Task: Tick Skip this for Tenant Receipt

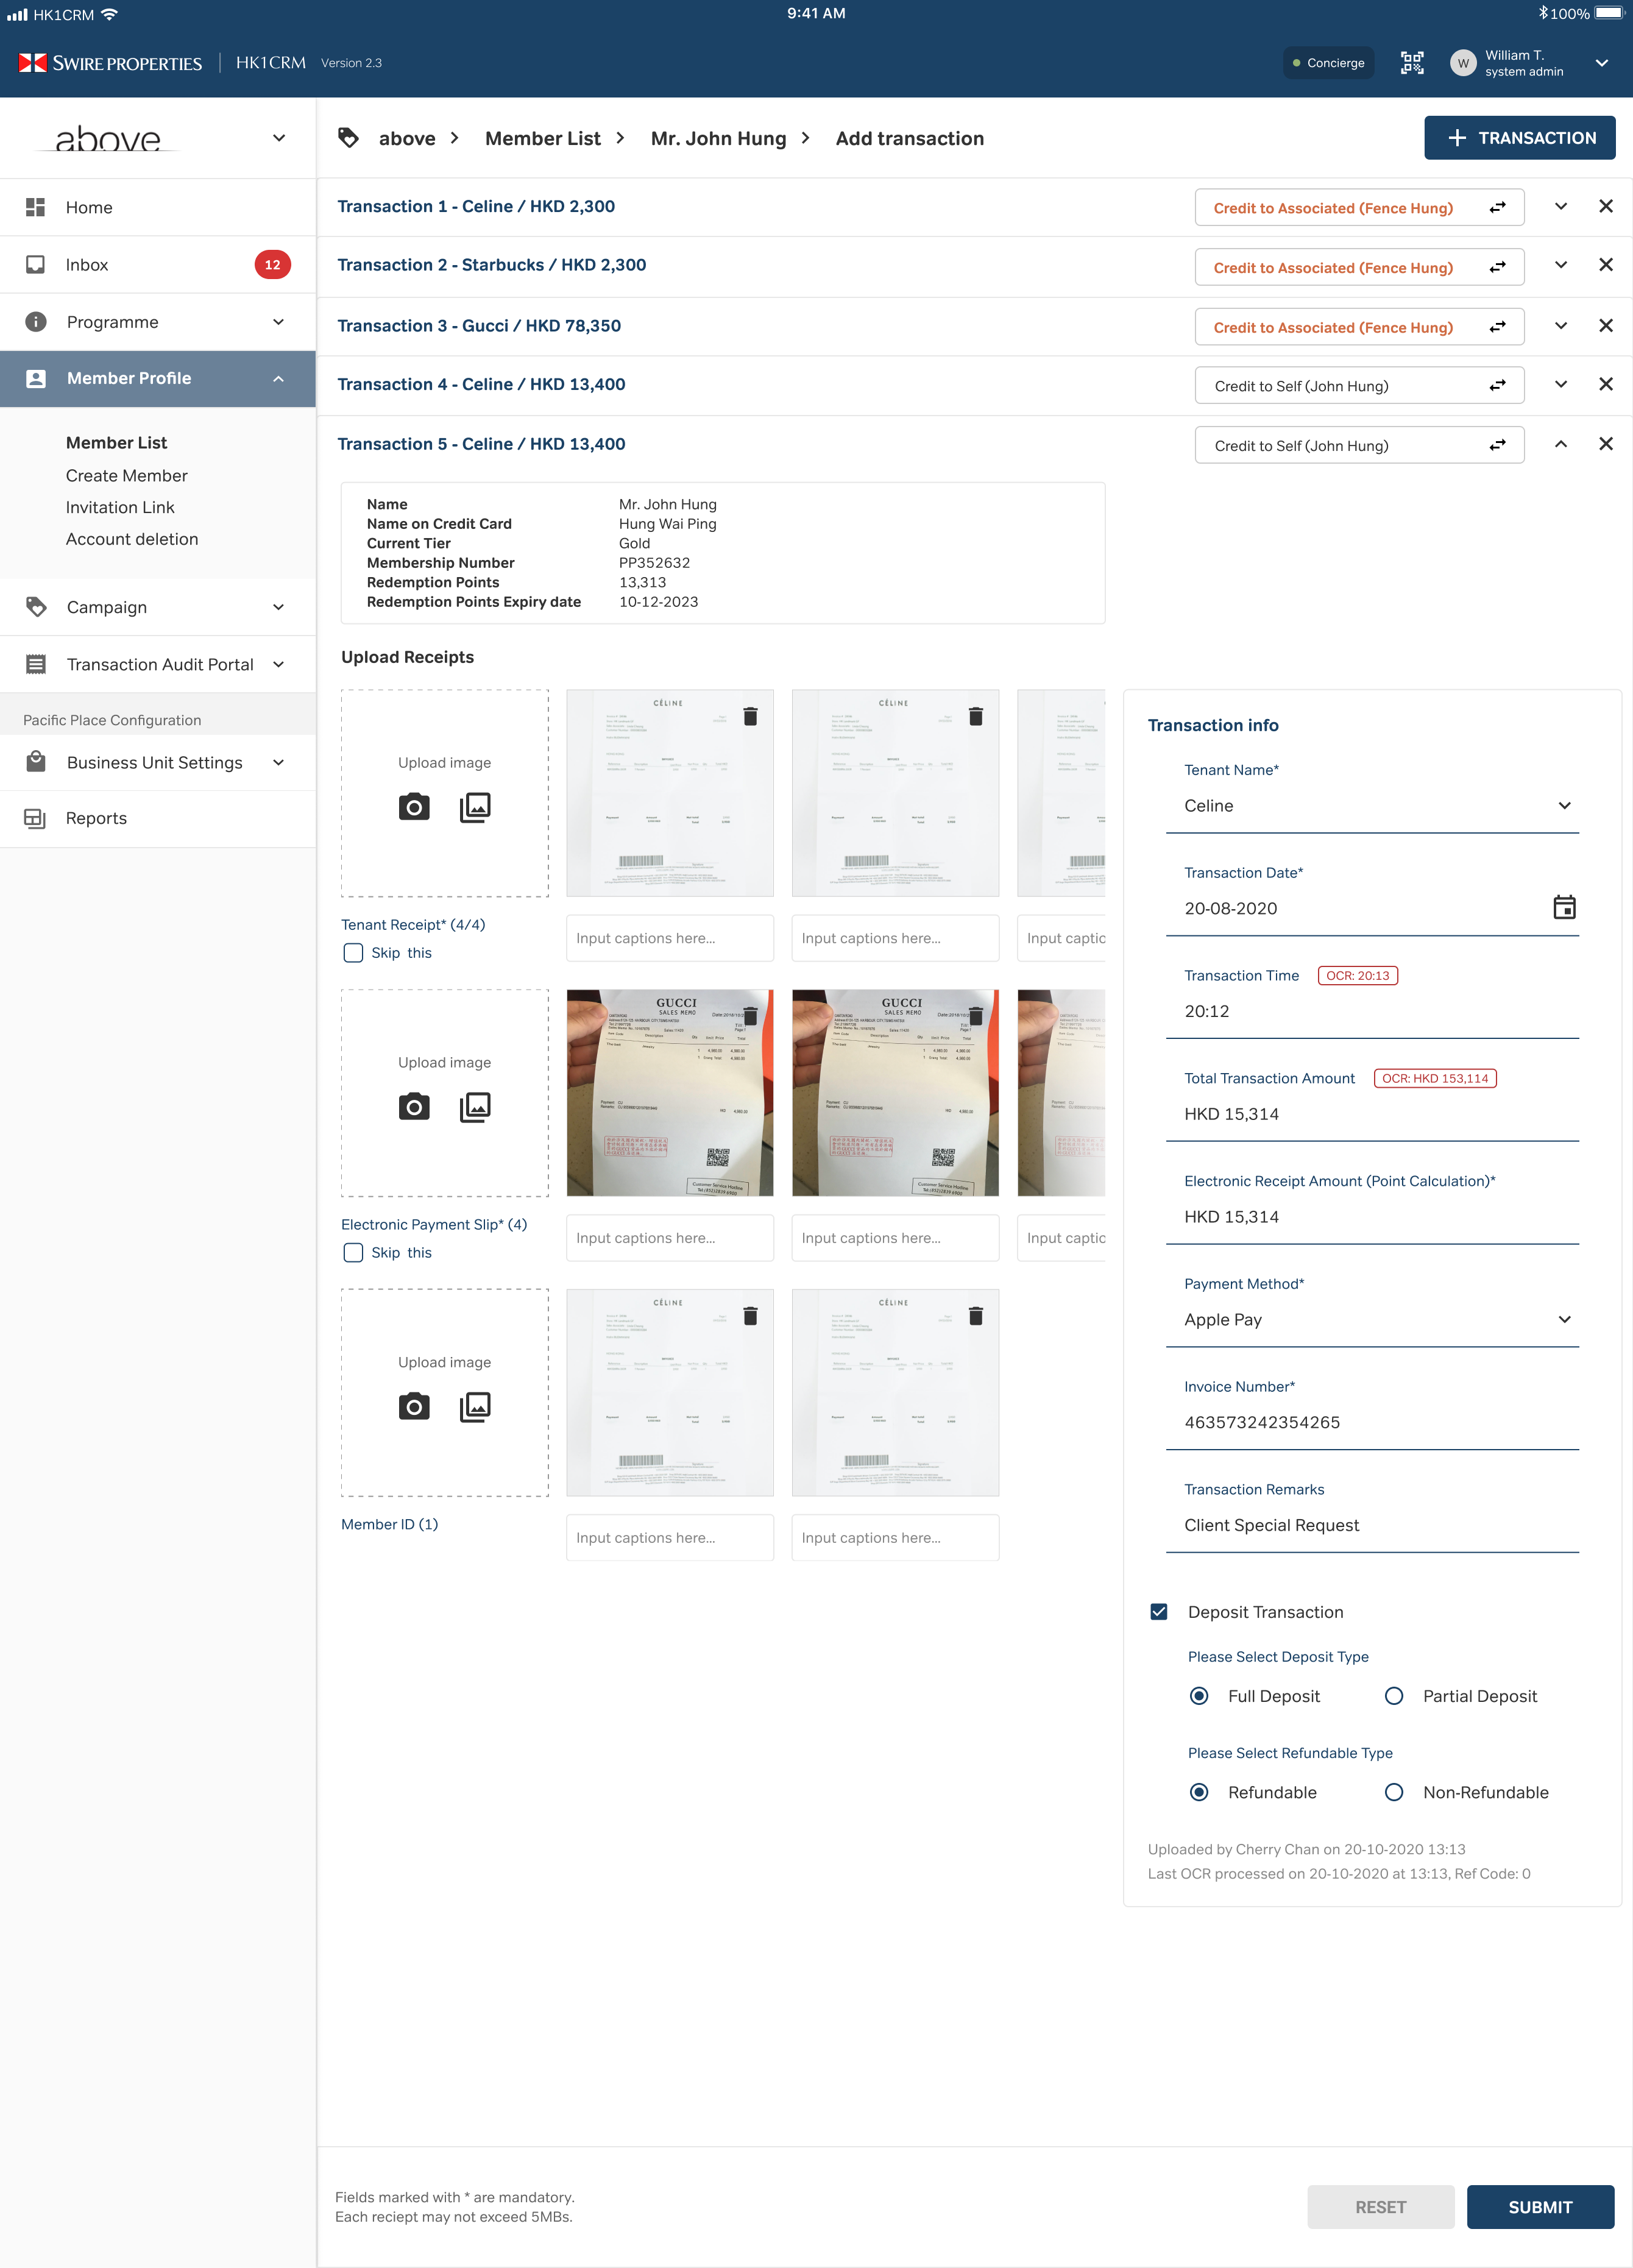Action: coord(353,953)
